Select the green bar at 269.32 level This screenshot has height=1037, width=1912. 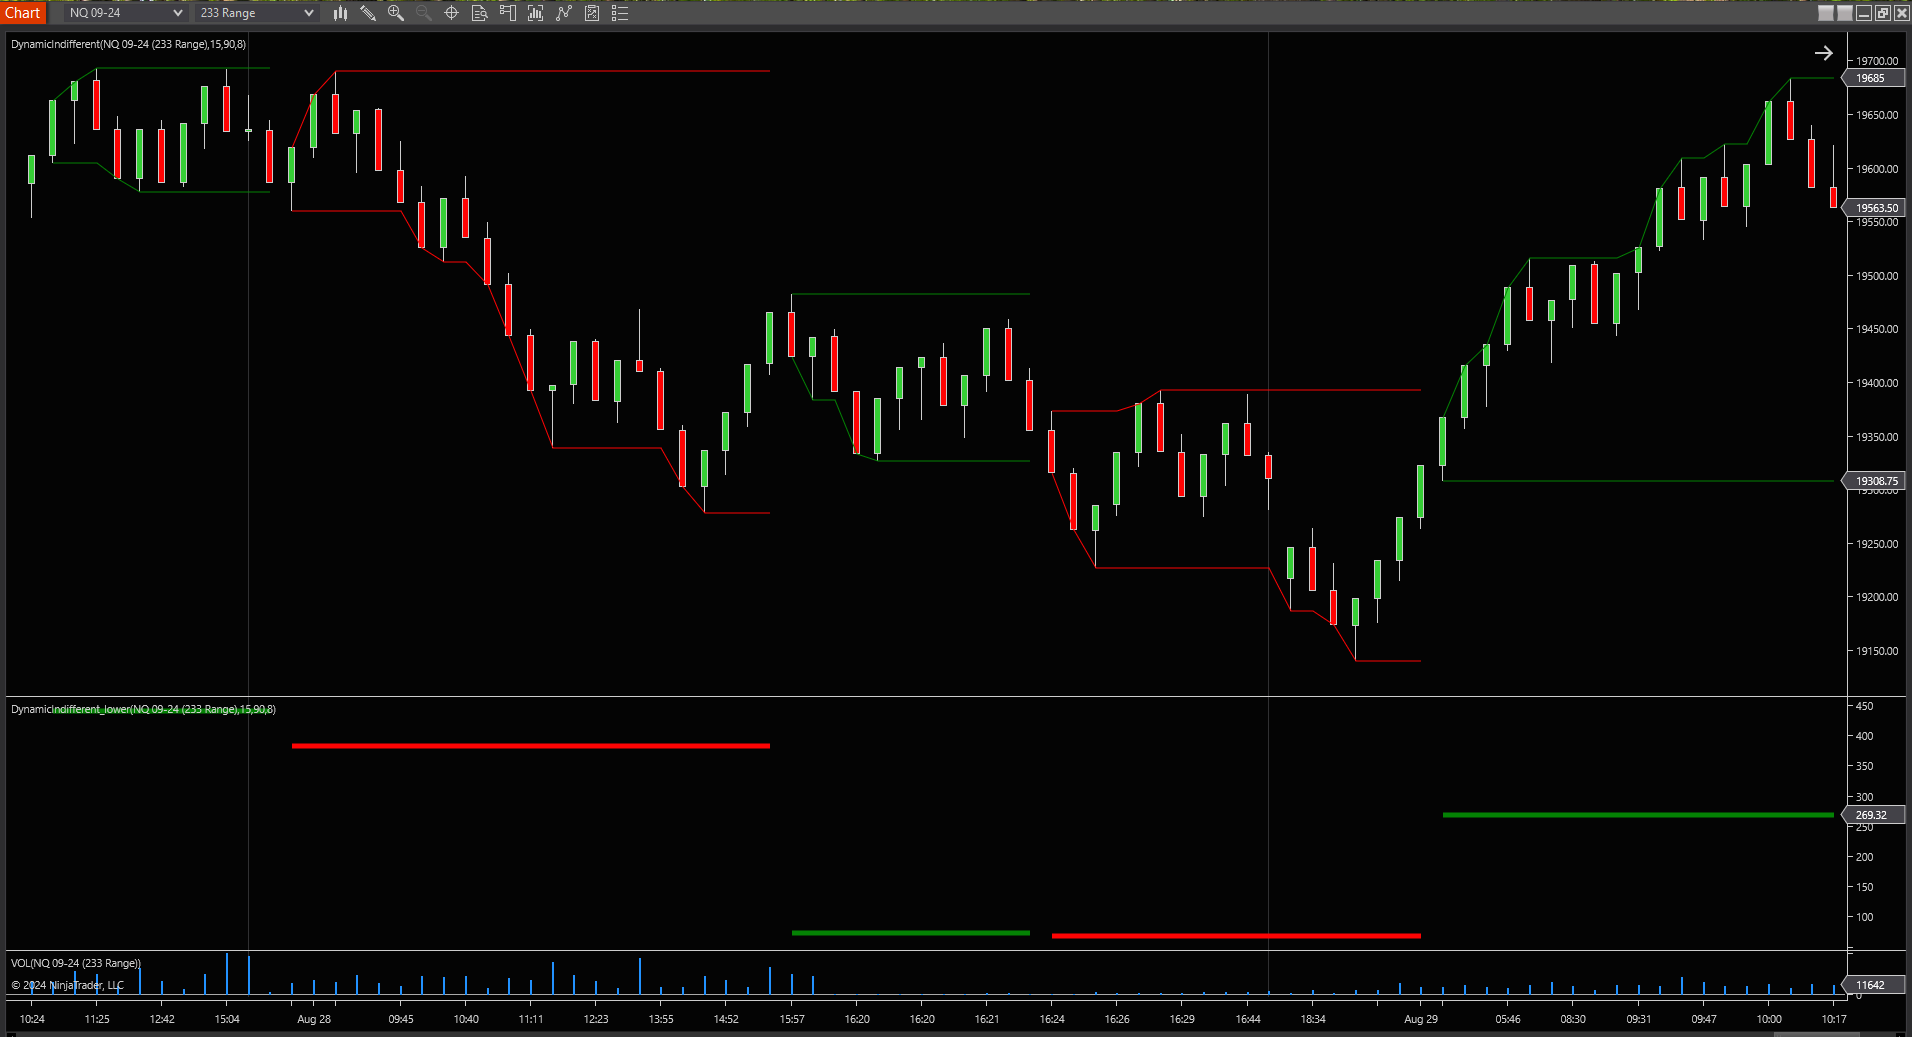click(x=1638, y=815)
